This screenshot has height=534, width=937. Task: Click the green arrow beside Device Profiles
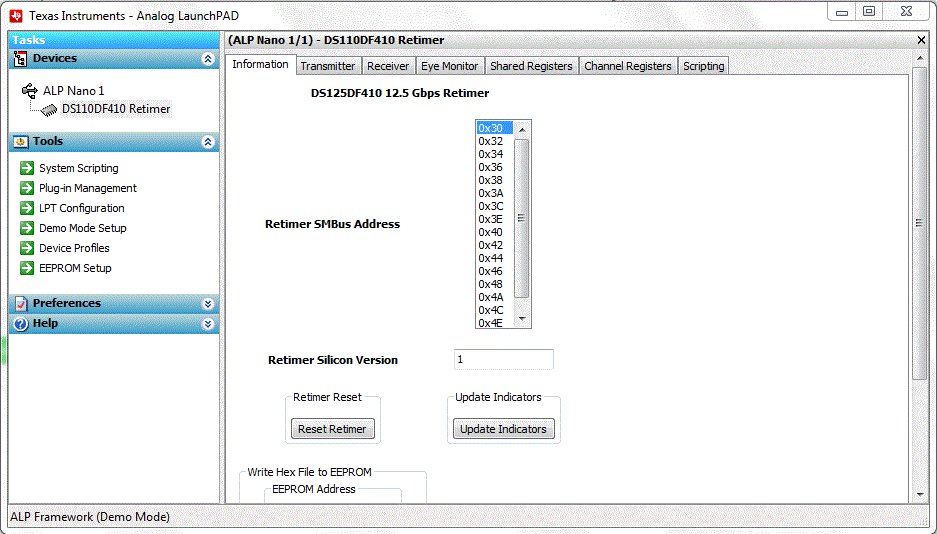27,248
